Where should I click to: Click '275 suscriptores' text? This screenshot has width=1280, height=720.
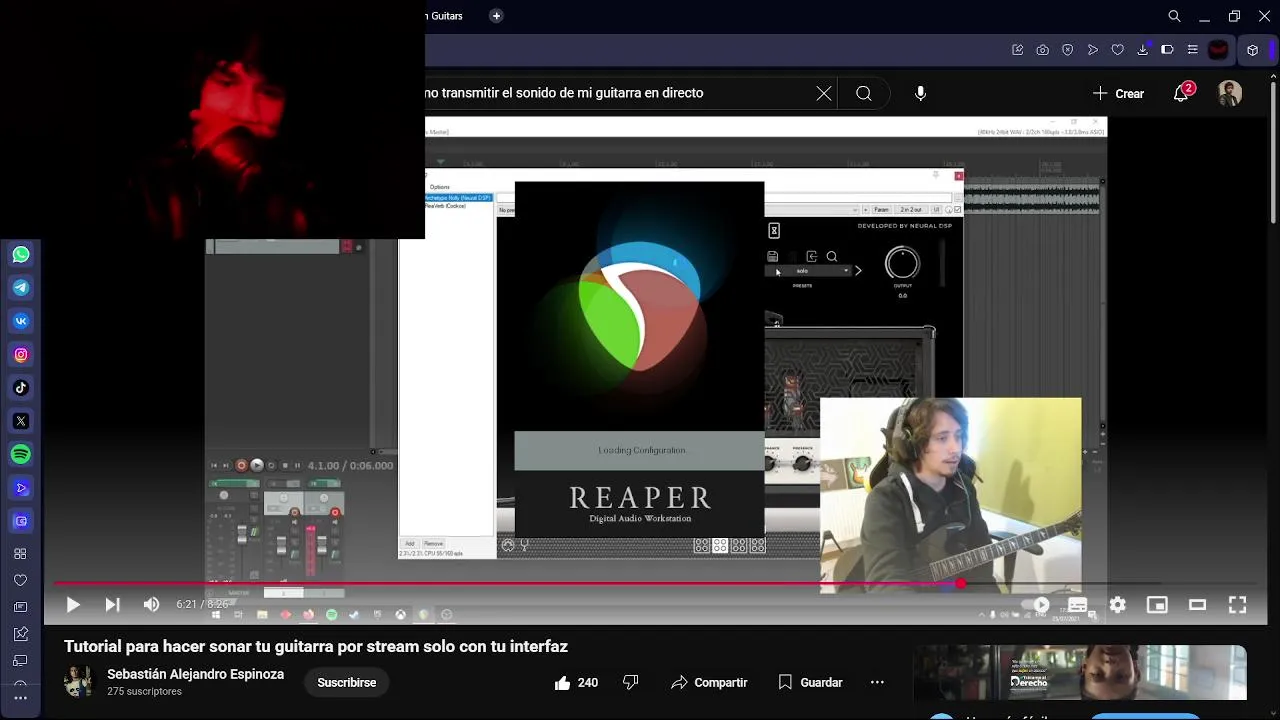(x=144, y=692)
